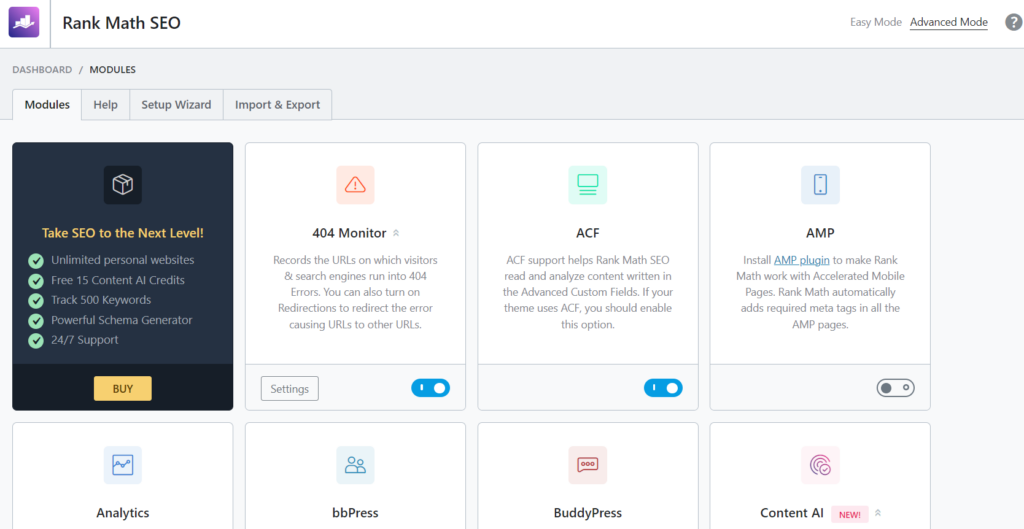
Task: Switch to Easy Mode
Action: (876, 22)
